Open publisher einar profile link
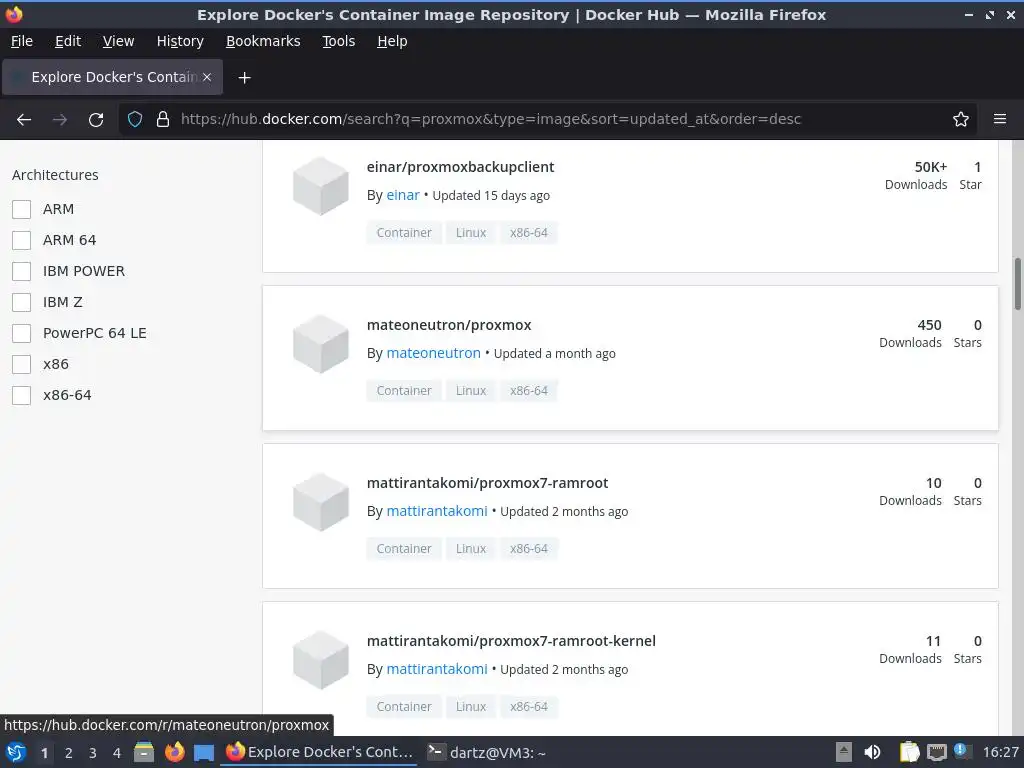Screen dimensions: 1024x768 (403, 195)
